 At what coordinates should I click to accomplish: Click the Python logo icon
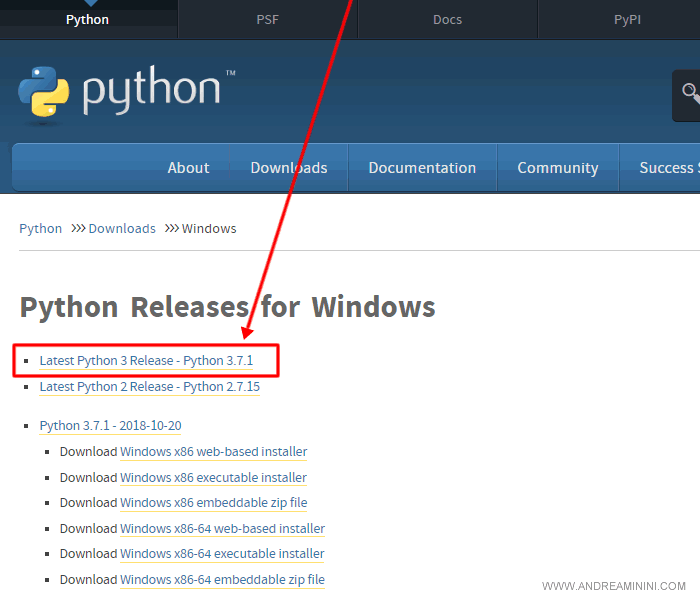[x=45, y=92]
